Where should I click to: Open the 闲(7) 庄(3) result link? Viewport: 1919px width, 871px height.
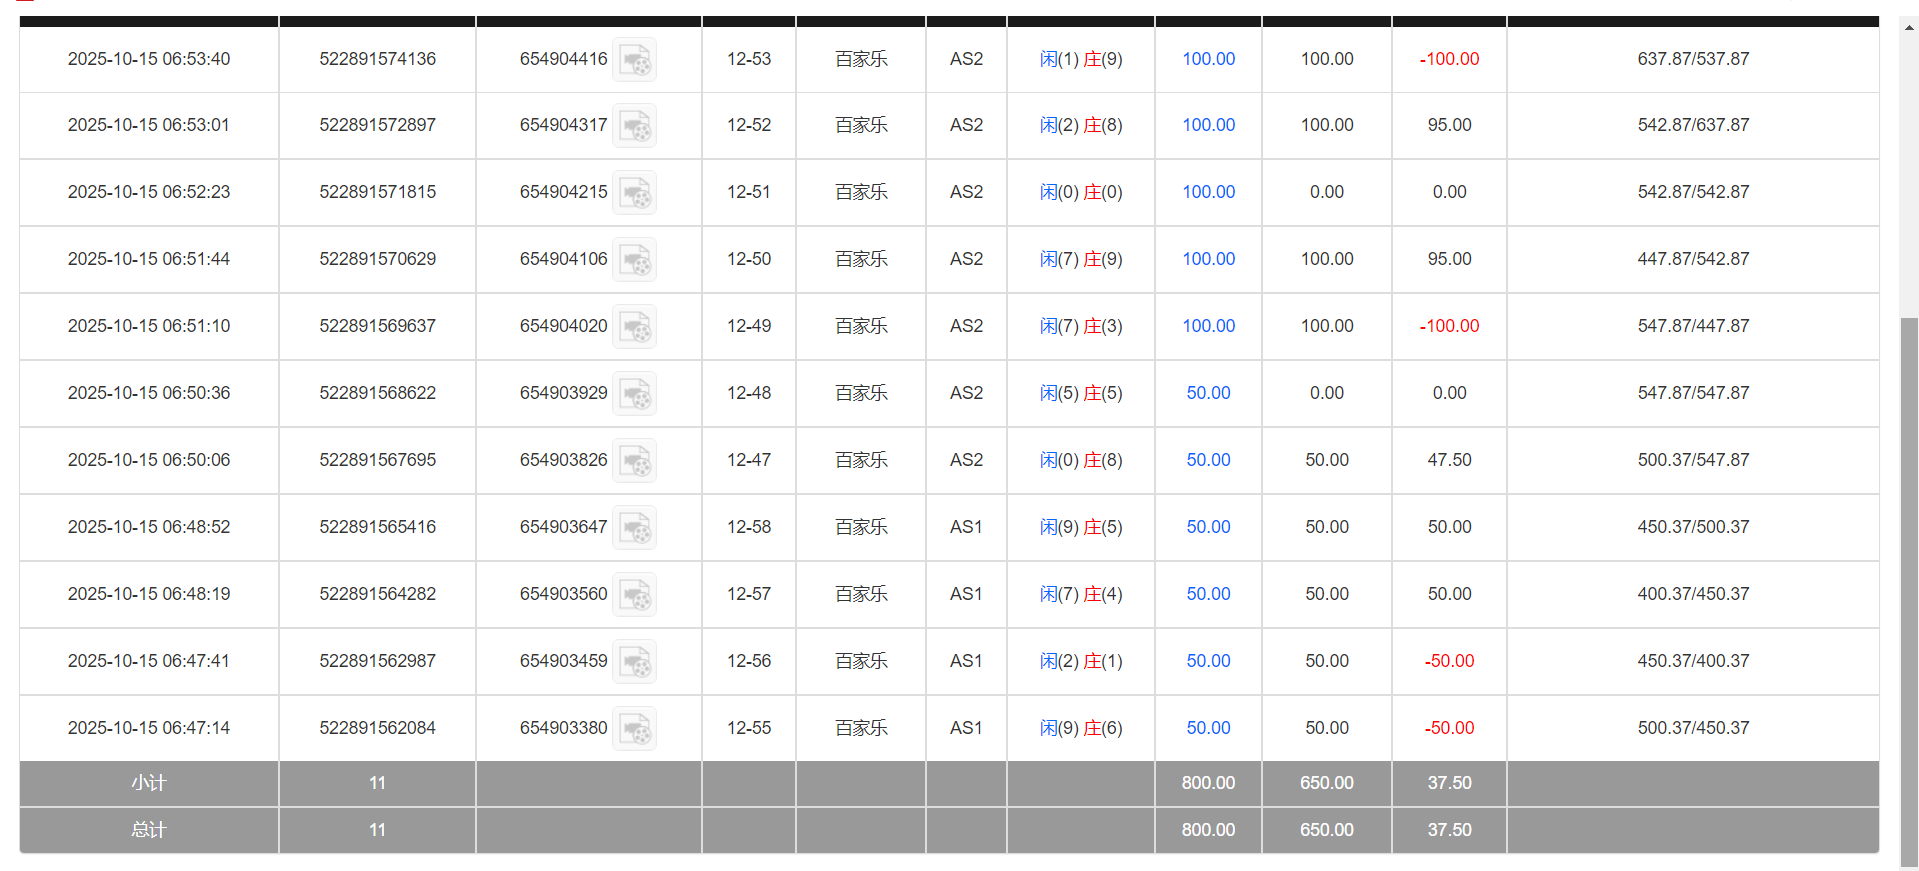point(1080,326)
